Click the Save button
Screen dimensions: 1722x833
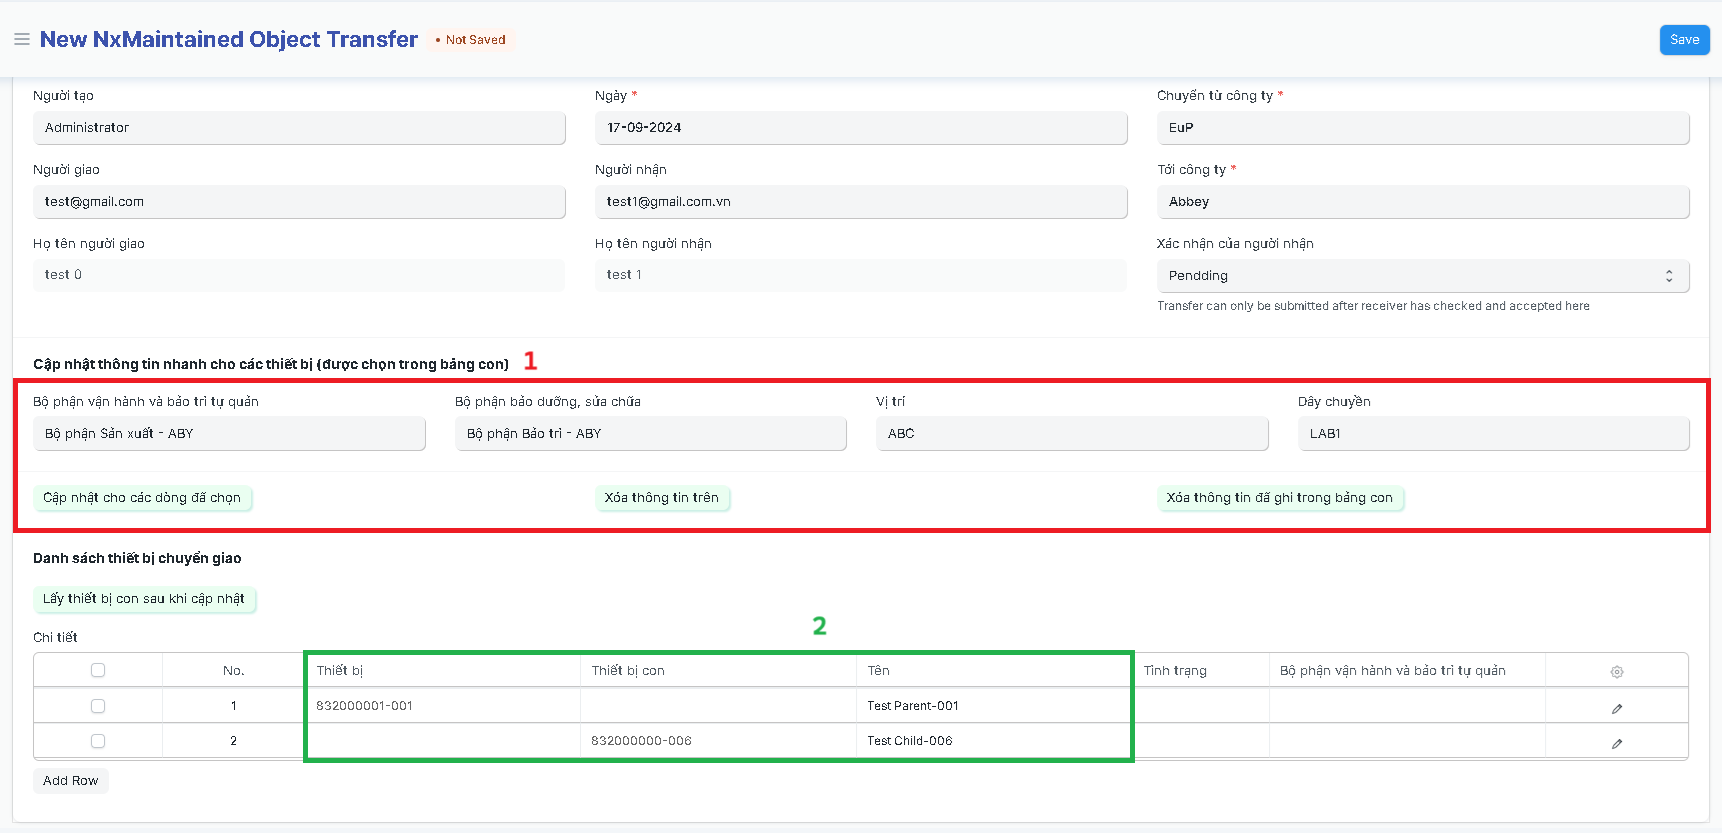coord(1684,40)
